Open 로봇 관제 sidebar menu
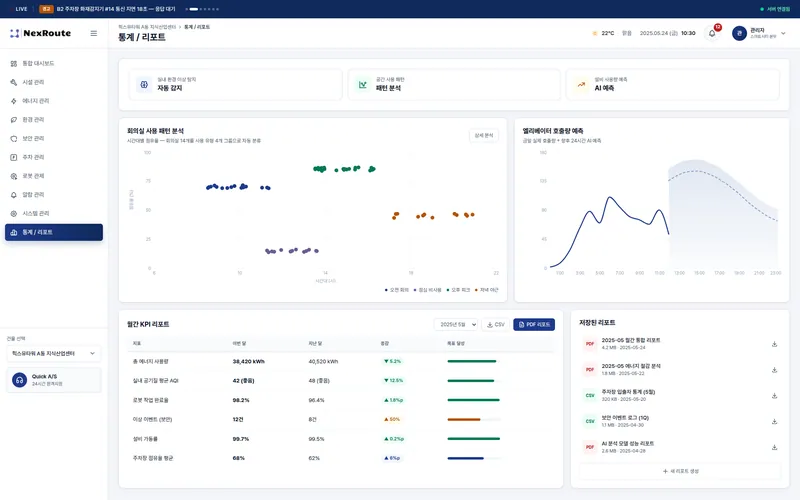The height and width of the screenshot is (500, 800). click(54, 176)
